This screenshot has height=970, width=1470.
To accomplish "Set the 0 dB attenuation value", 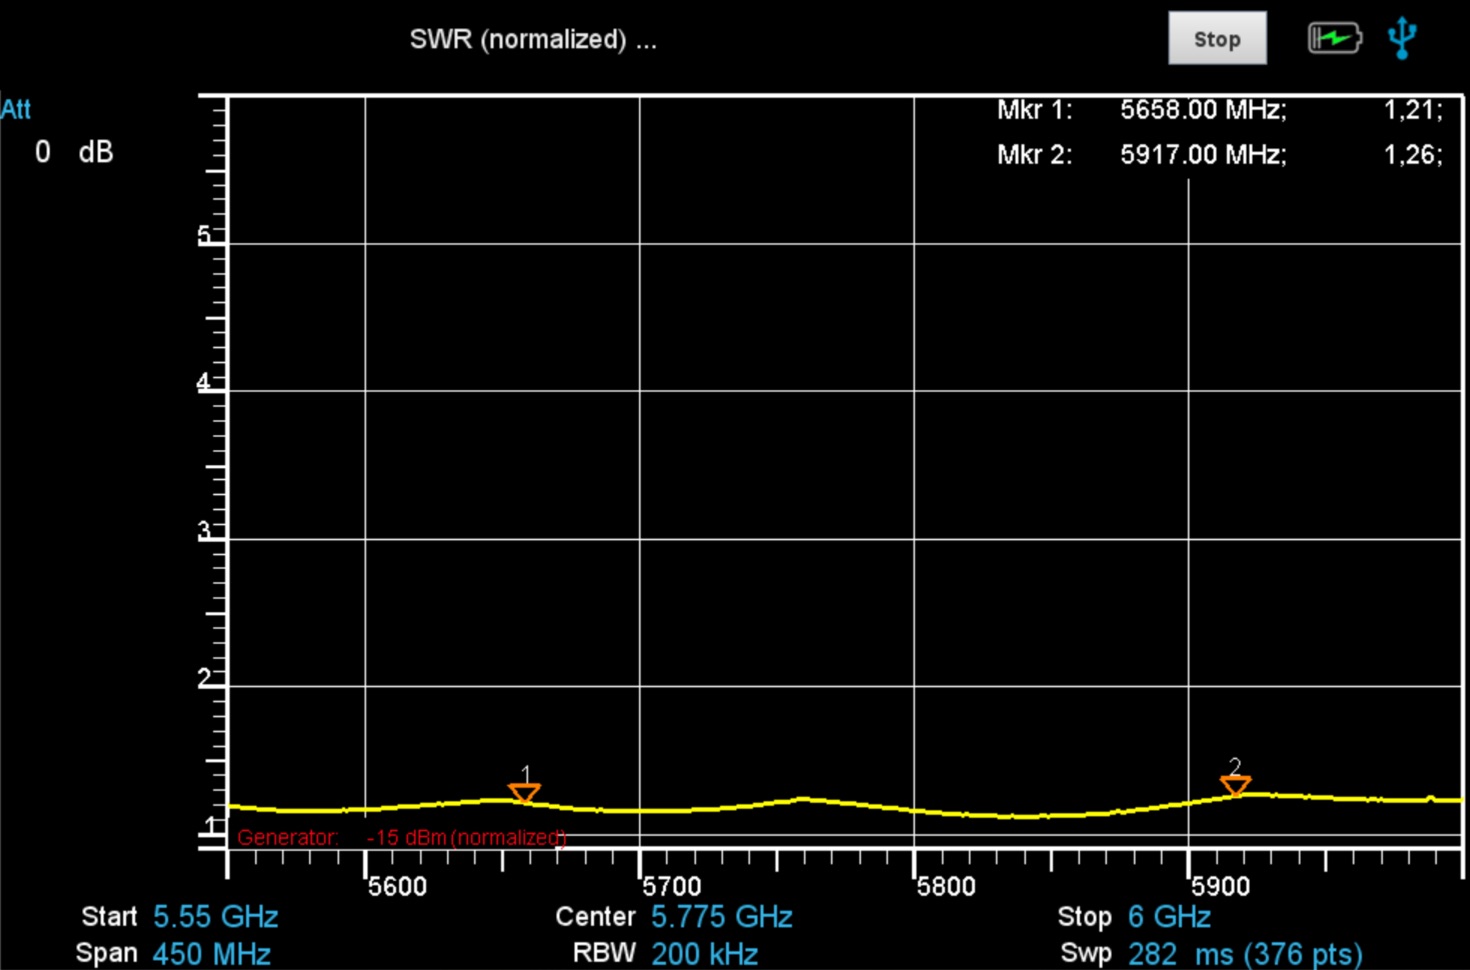I will click(74, 152).
